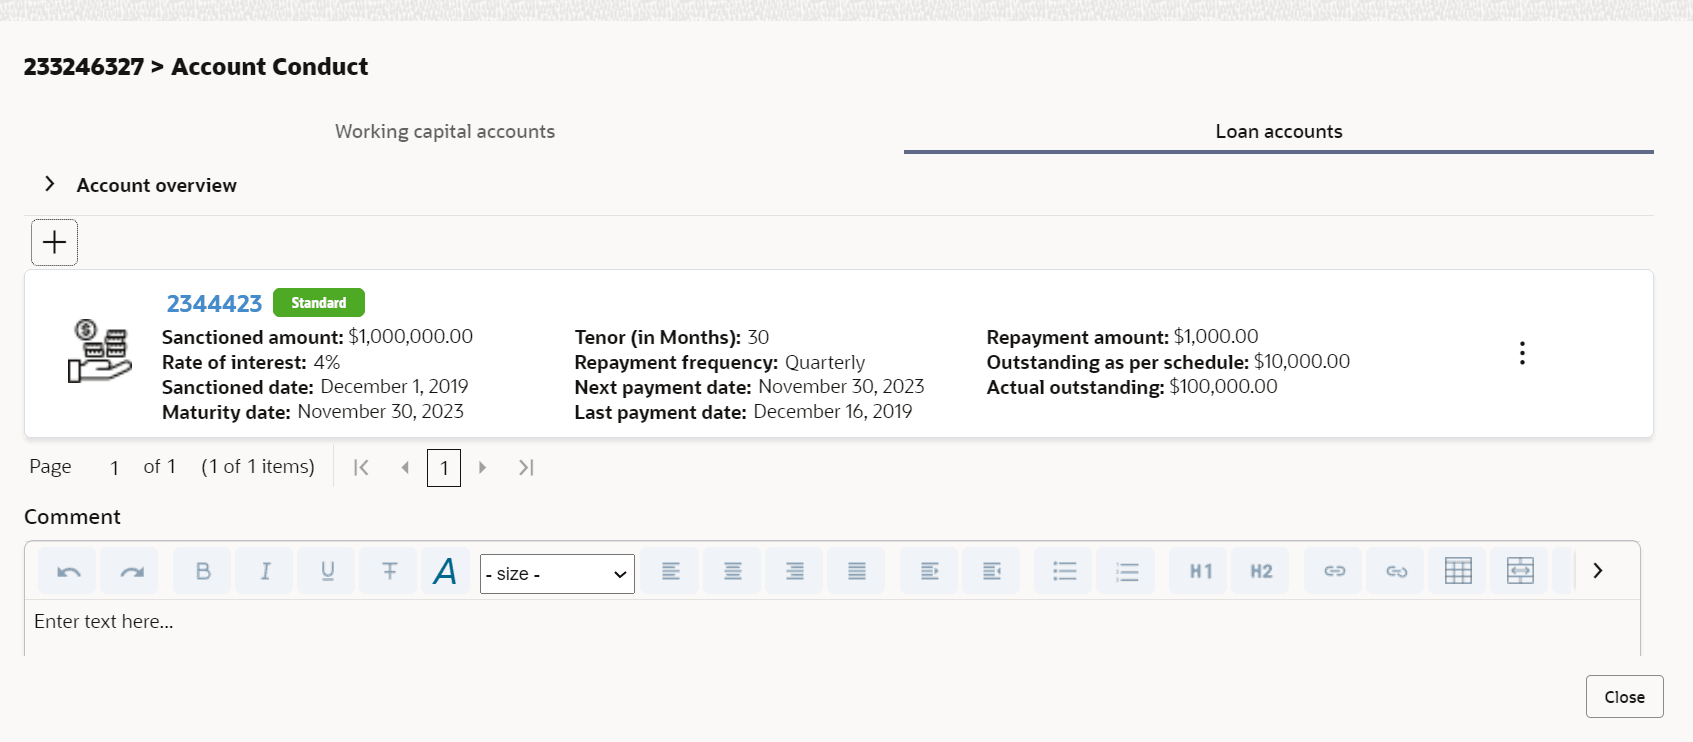Redo the last comment edit

131,571
